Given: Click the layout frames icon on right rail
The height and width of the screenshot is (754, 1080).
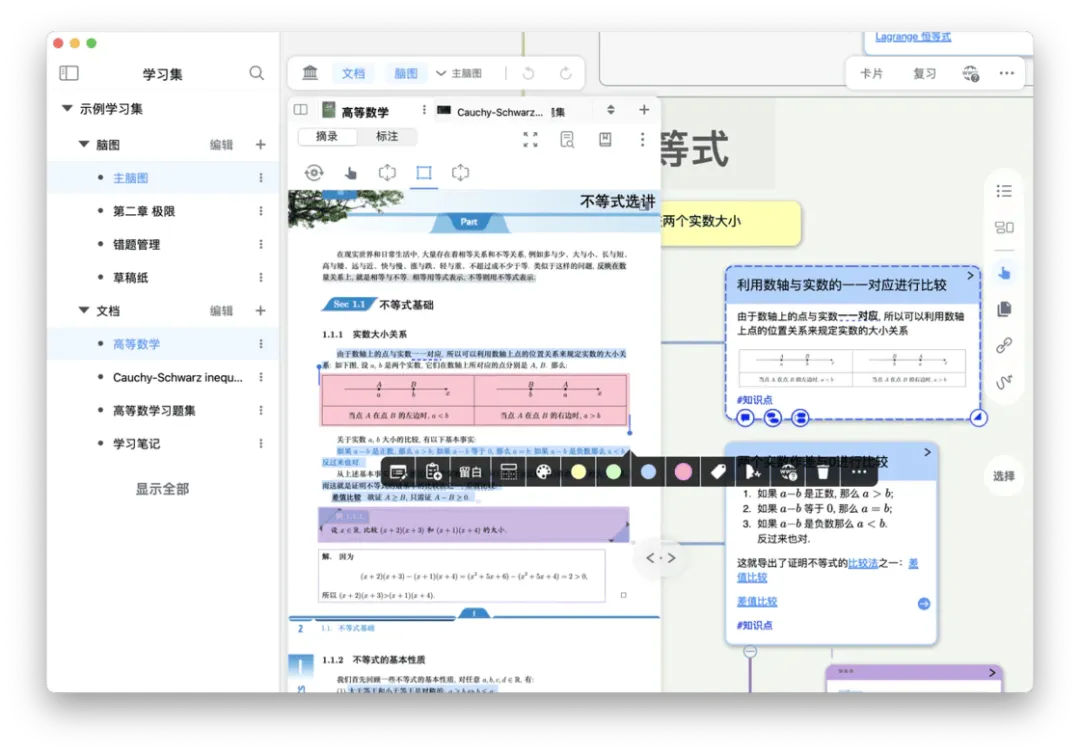Looking at the screenshot, I should tap(1004, 227).
